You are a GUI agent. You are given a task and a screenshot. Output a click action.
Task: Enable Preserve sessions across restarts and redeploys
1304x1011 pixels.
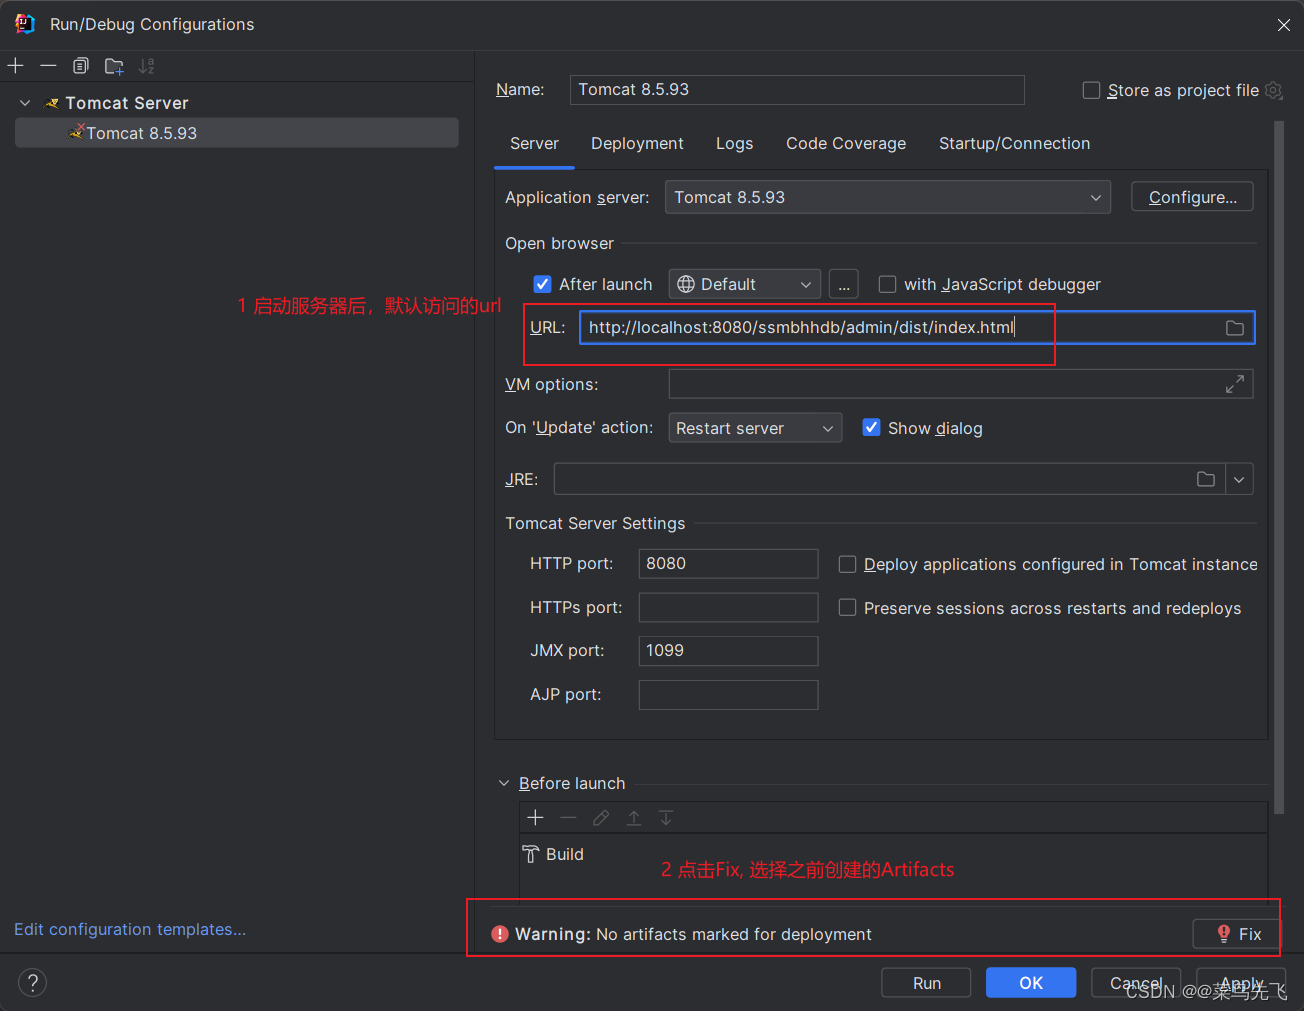pyautogui.click(x=847, y=608)
